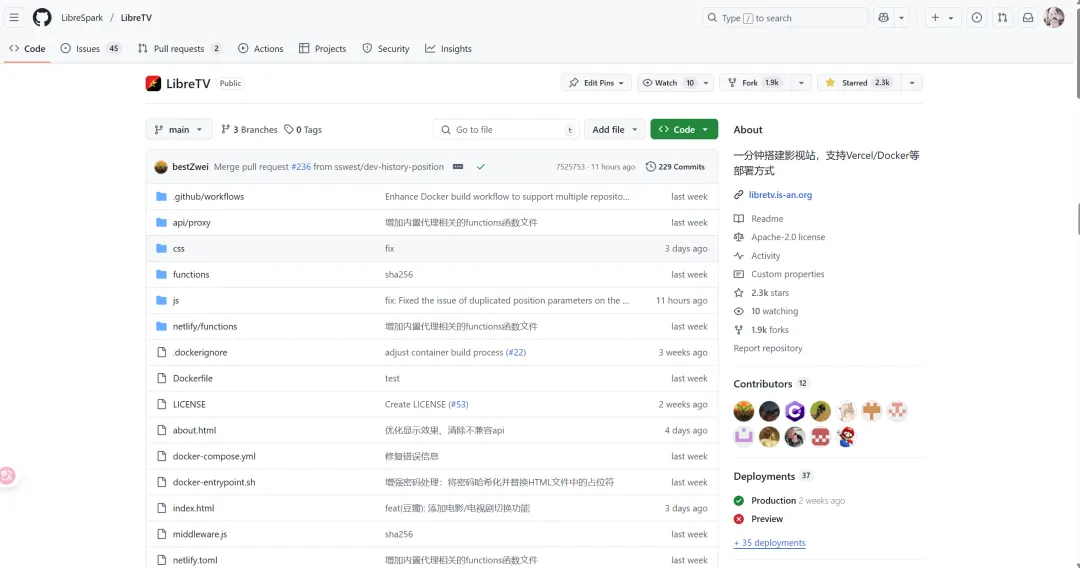The width and height of the screenshot is (1080, 568).
Task: Open the middleware.js file
Action: pyautogui.click(x=200, y=534)
